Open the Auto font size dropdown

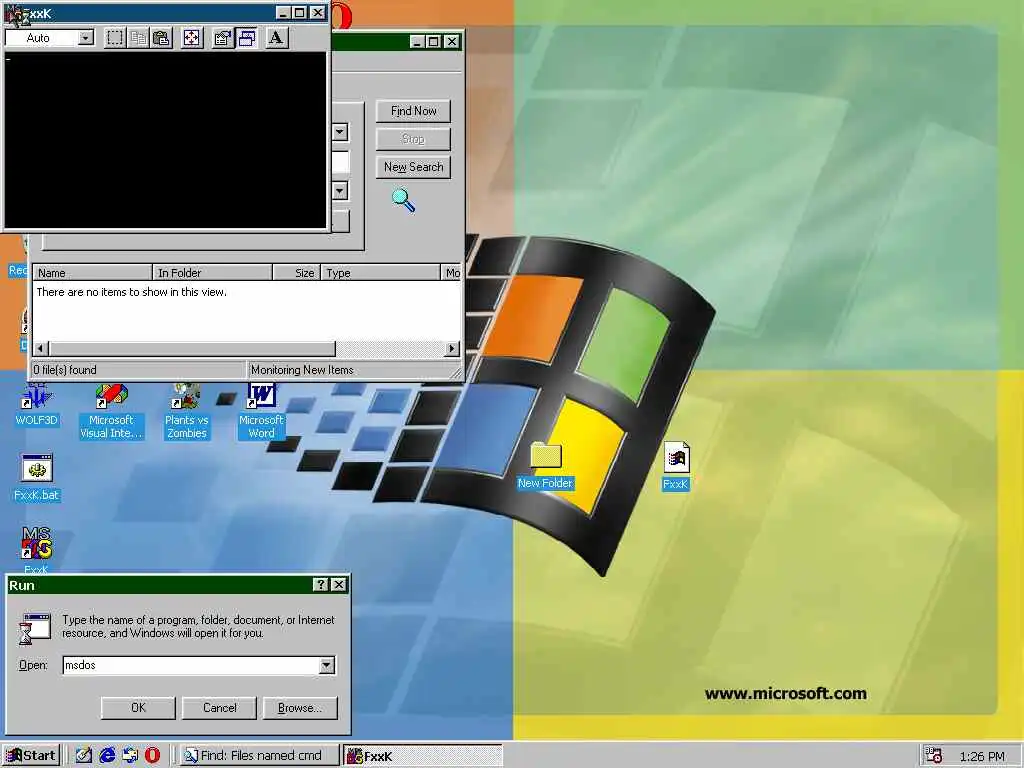tap(86, 38)
